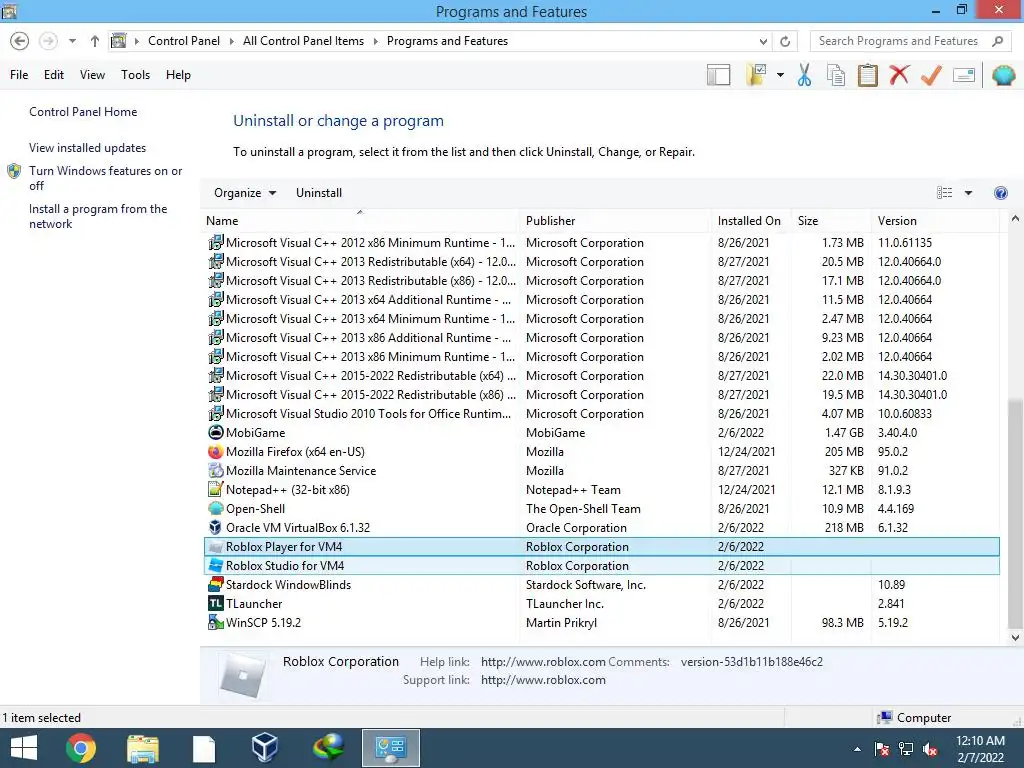Click the orange checkmark Properties icon
Image resolution: width=1024 pixels, height=768 pixels.
coord(931,75)
